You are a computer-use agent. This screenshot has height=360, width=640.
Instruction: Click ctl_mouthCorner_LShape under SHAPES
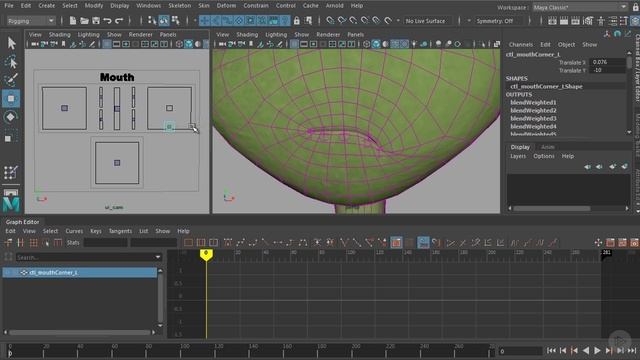(546, 87)
